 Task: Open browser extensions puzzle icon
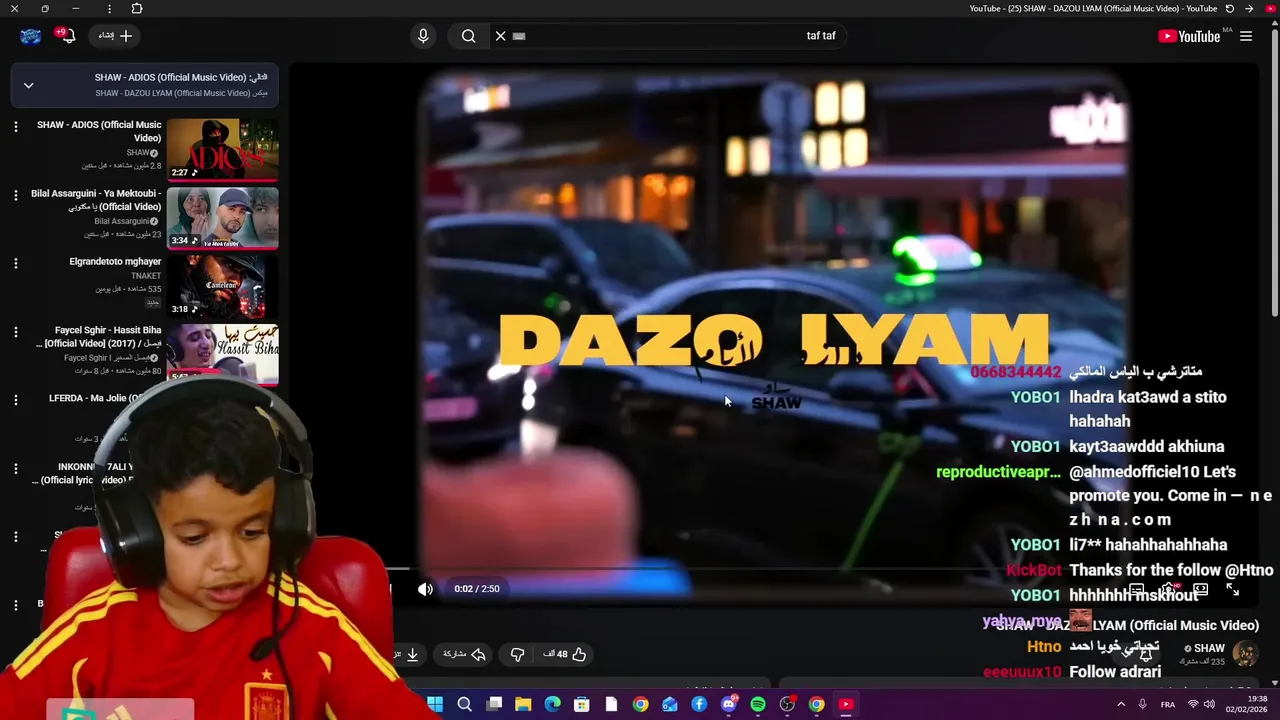pos(137,8)
